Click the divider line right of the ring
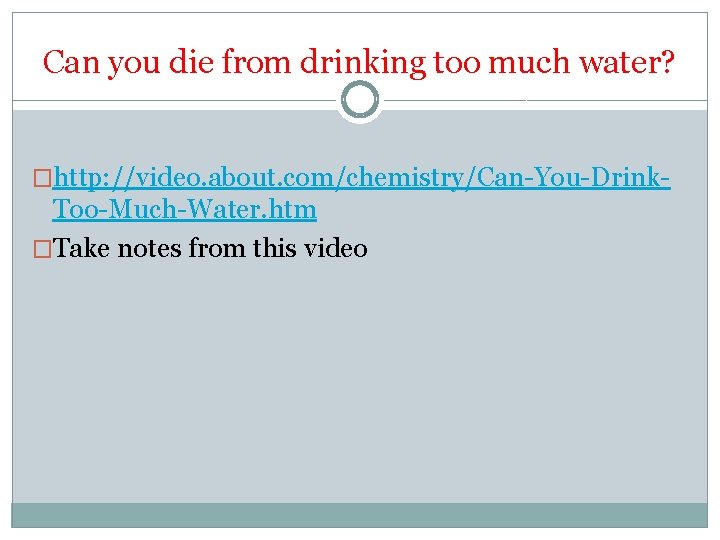720x540 pixels. 545,100
